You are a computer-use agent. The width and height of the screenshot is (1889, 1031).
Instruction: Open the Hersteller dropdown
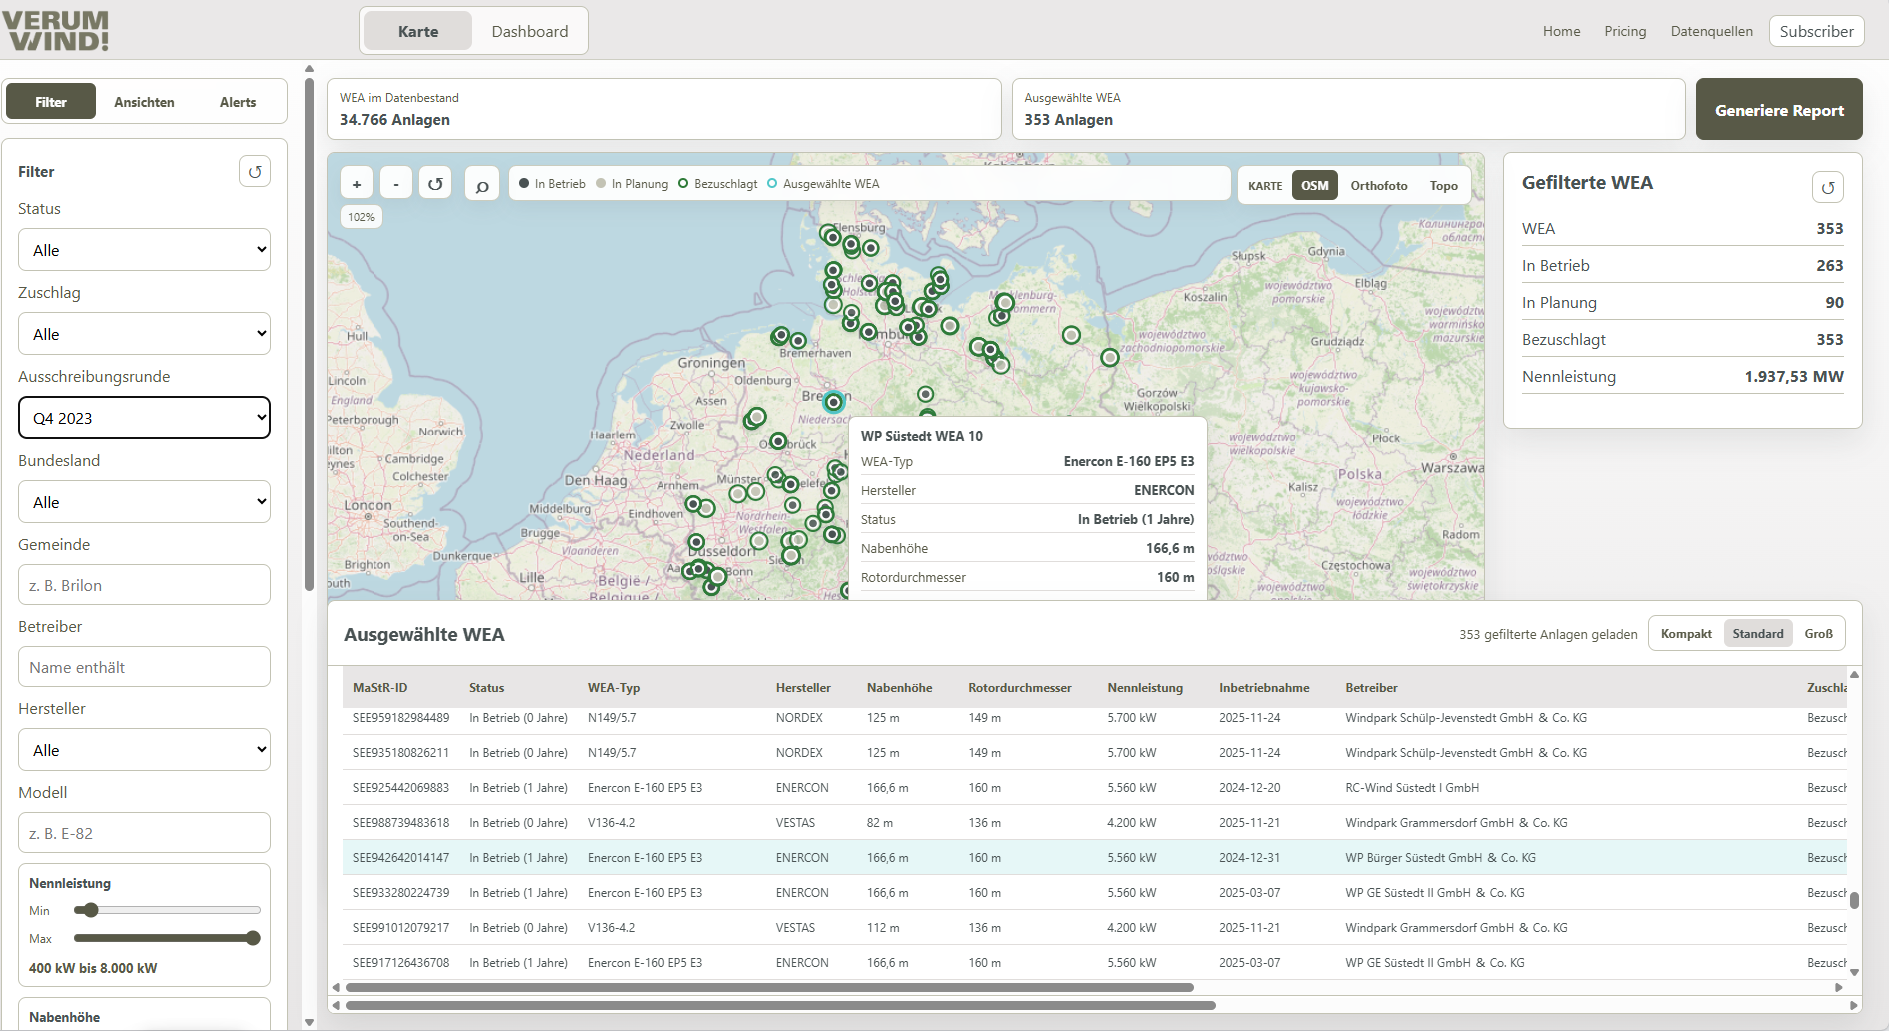(144, 750)
